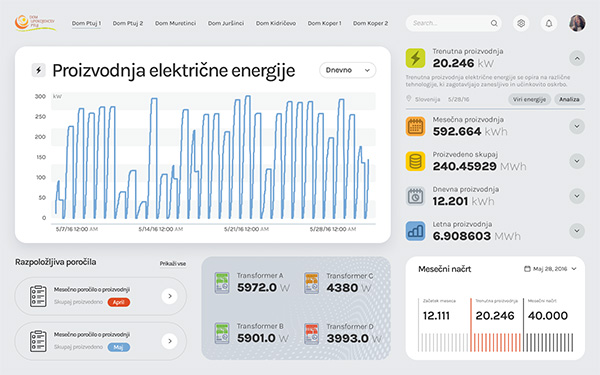This screenshot has width=600, height=375.
Task: Click the 40.000 monthly plan value
Action: tap(548, 316)
